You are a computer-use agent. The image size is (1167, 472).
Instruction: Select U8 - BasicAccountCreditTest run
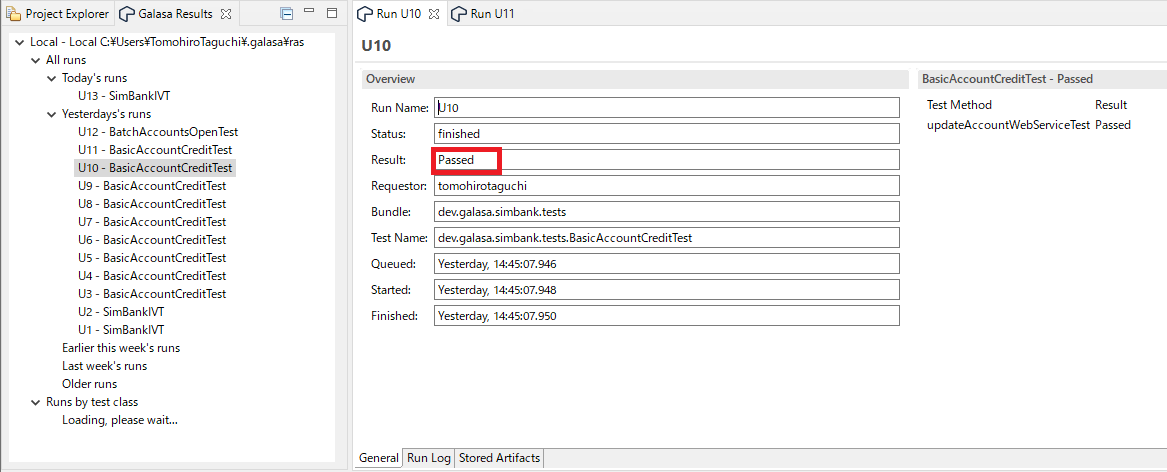tap(152, 203)
